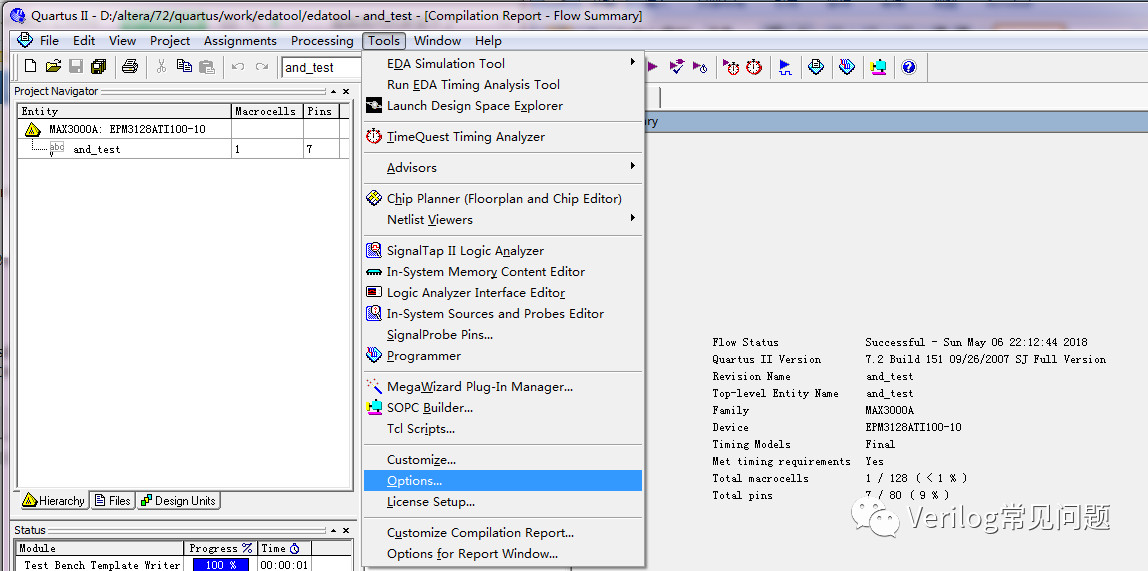Viewport: 1148px width, 571px height.
Task: Click the Redo arrow icon
Action: (261, 67)
